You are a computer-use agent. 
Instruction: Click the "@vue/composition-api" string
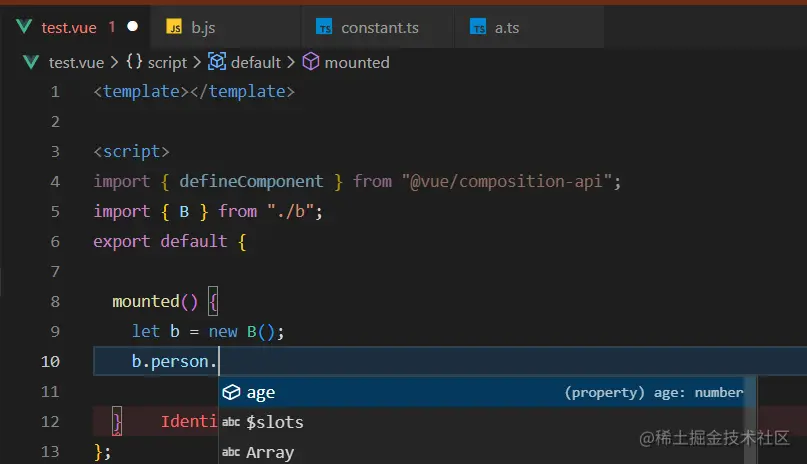507,181
